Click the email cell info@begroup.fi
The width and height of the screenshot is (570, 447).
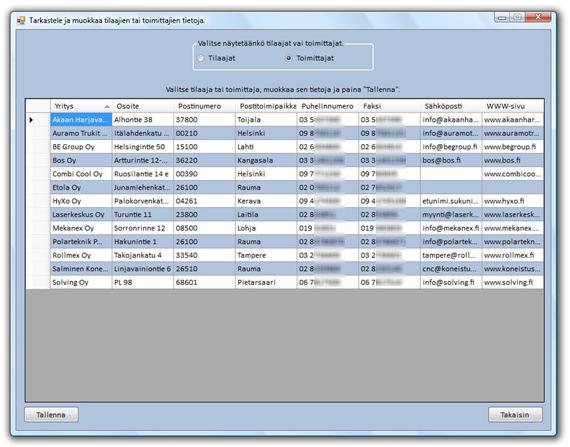pyautogui.click(x=451, y=147)
